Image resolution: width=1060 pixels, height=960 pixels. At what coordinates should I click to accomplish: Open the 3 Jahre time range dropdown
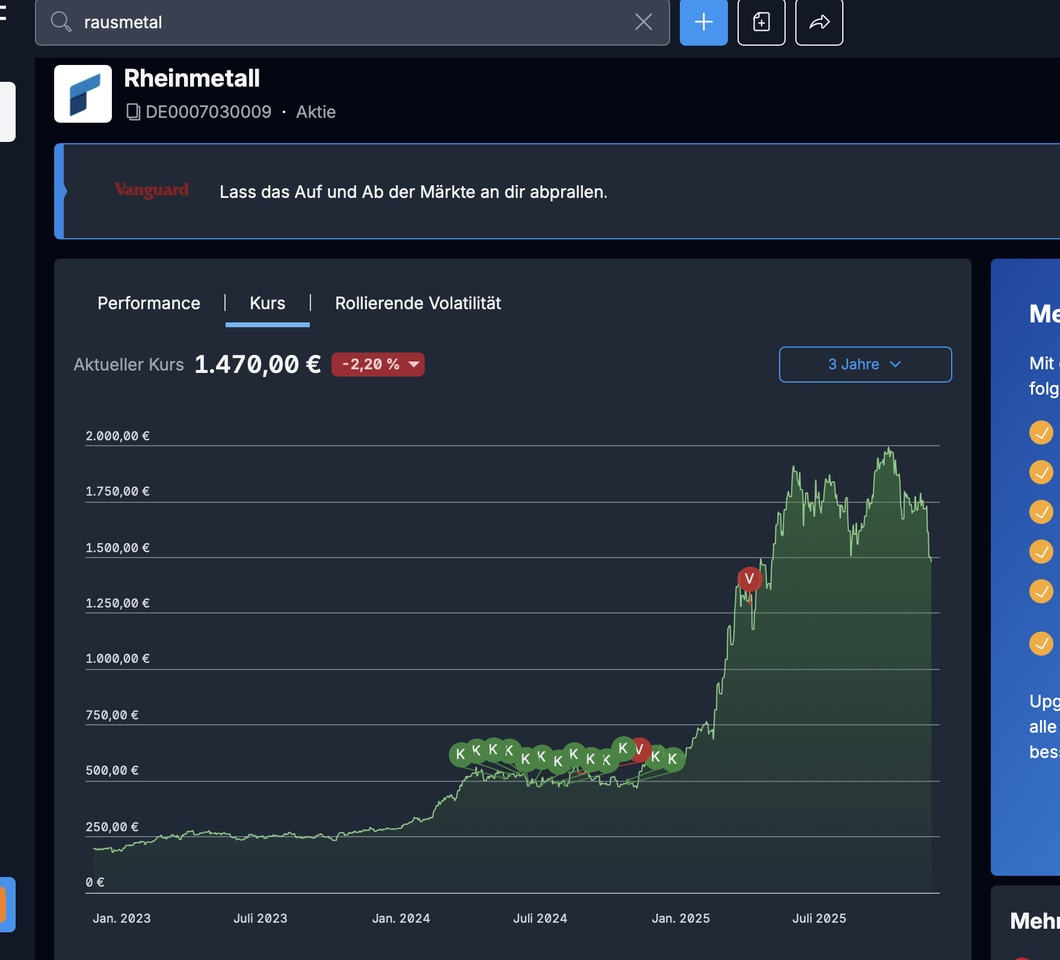click(865, 364)
